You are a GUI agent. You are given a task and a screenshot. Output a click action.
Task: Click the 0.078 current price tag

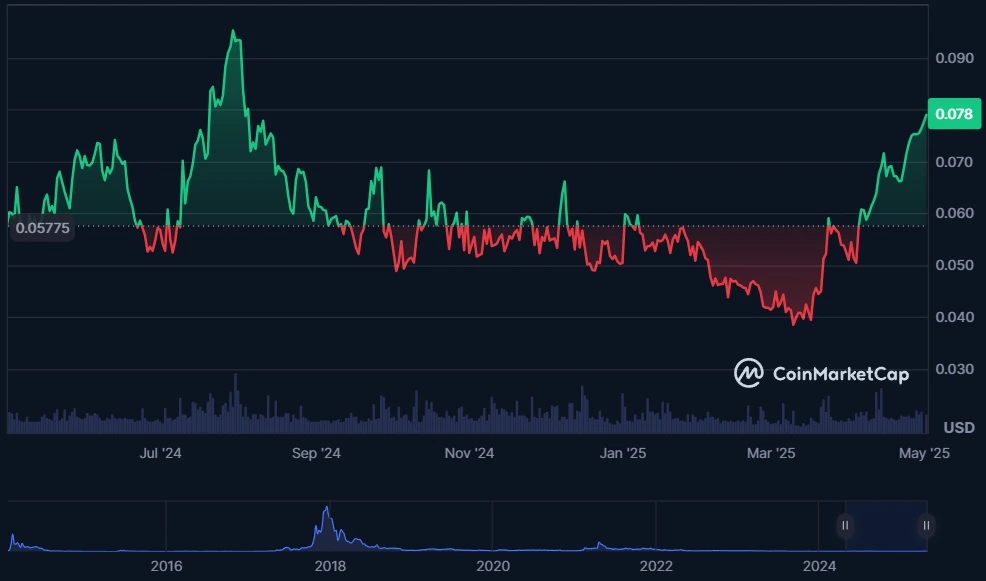pyautogui.click(x=954, y=114)
